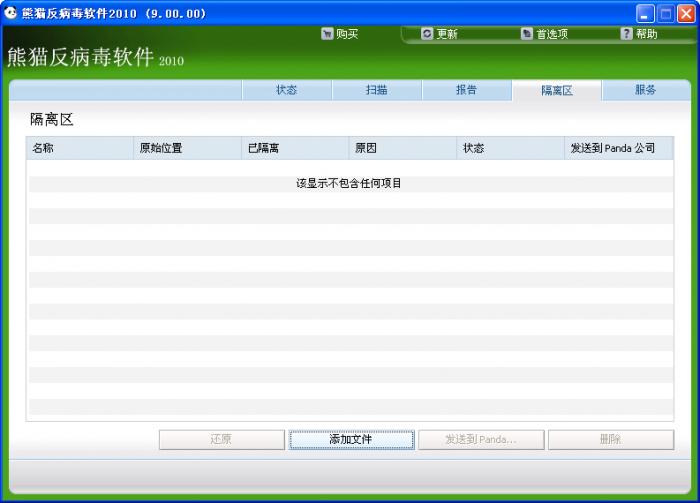This screenshot has height=503, width=700.
Task: Select the 隔离区 tab
Action: (x=557, y=91)
